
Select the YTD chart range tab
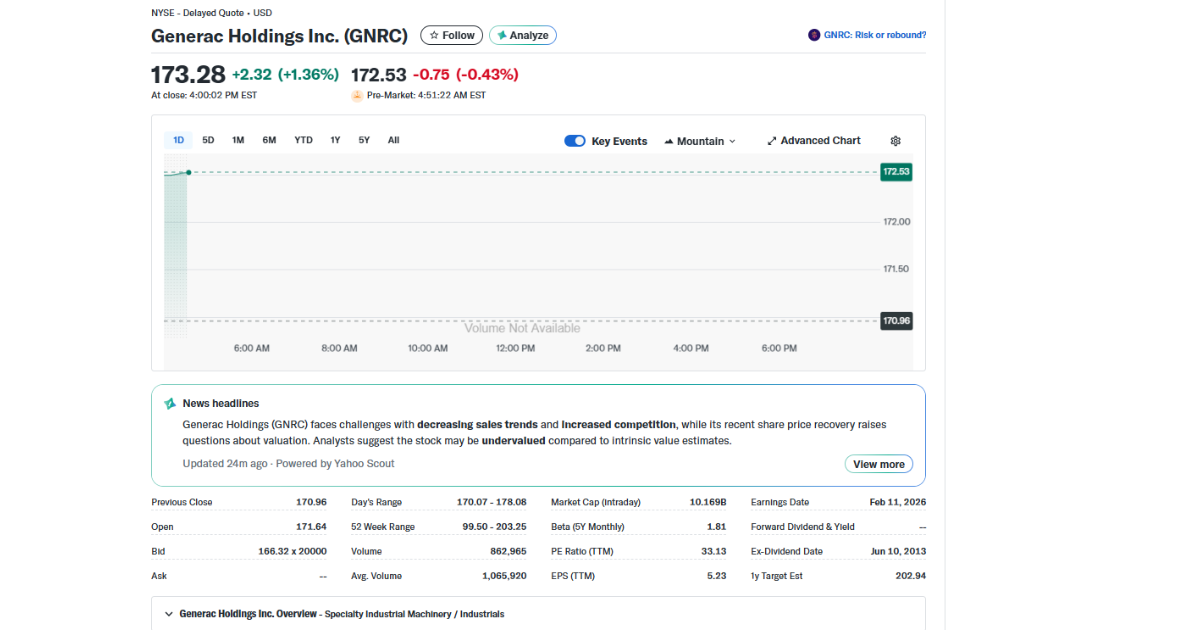[303, 140]
